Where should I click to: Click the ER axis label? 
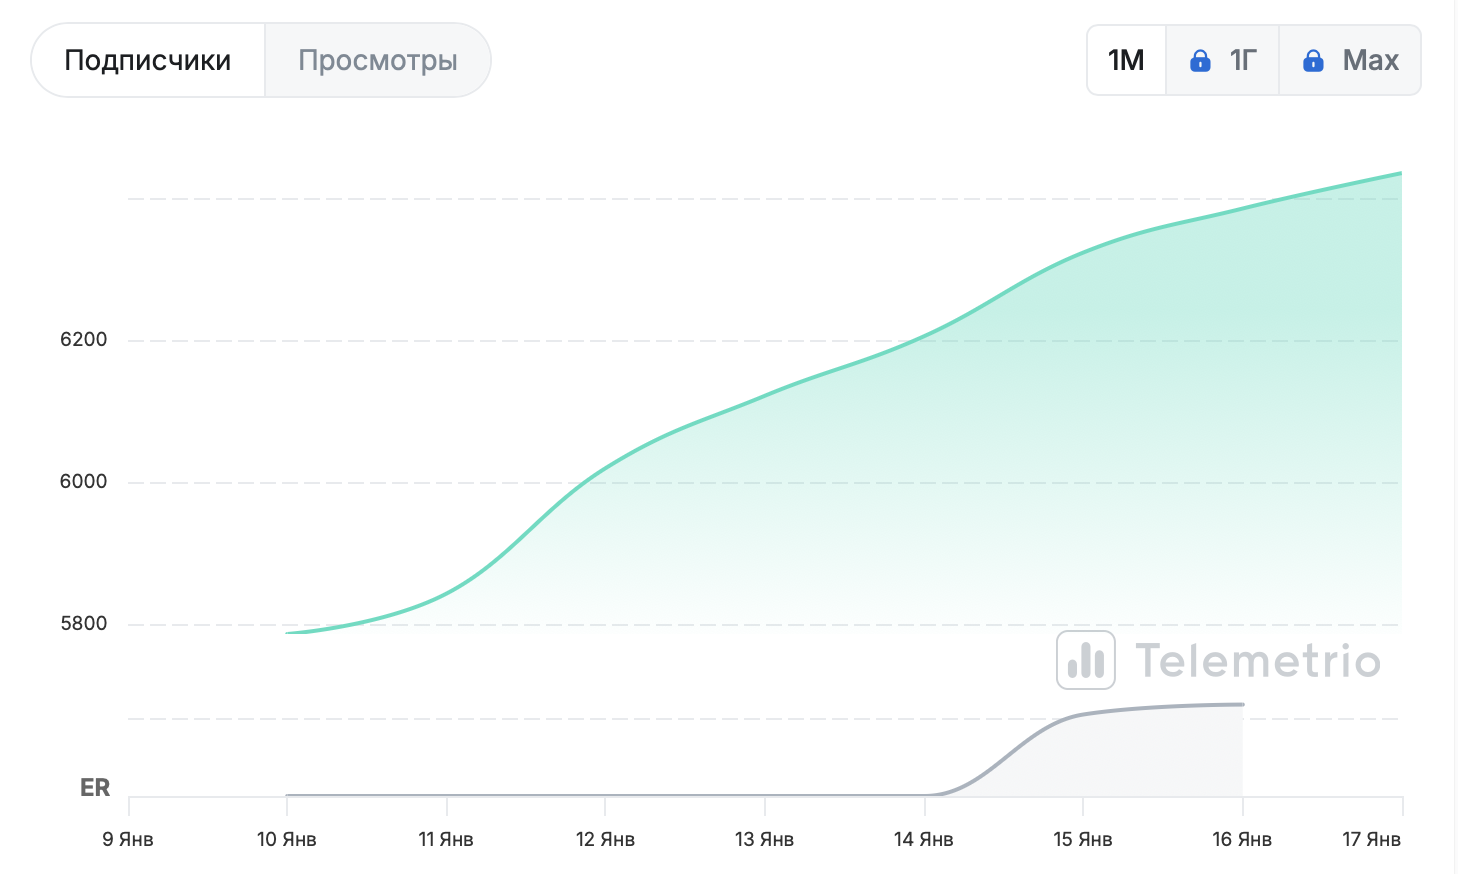click(95, 788)
